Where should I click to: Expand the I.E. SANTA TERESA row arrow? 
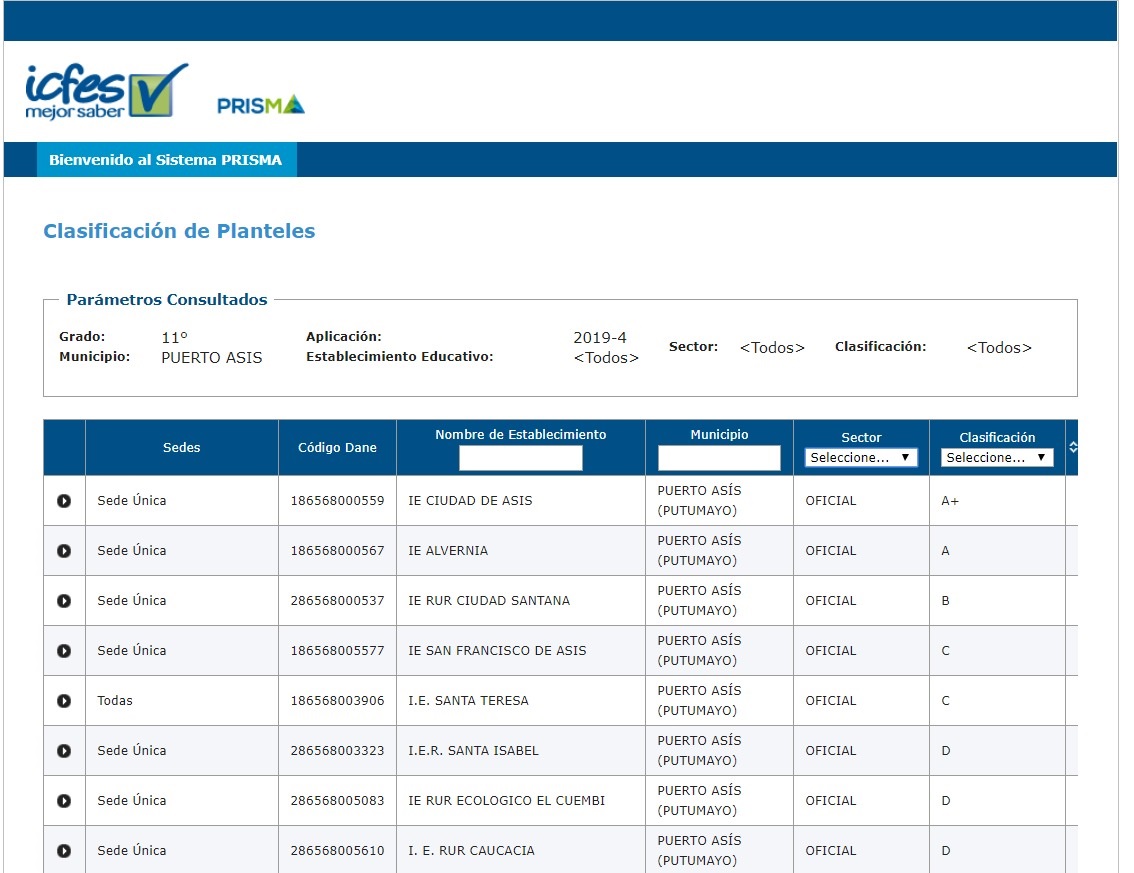(x=64, y=701)
